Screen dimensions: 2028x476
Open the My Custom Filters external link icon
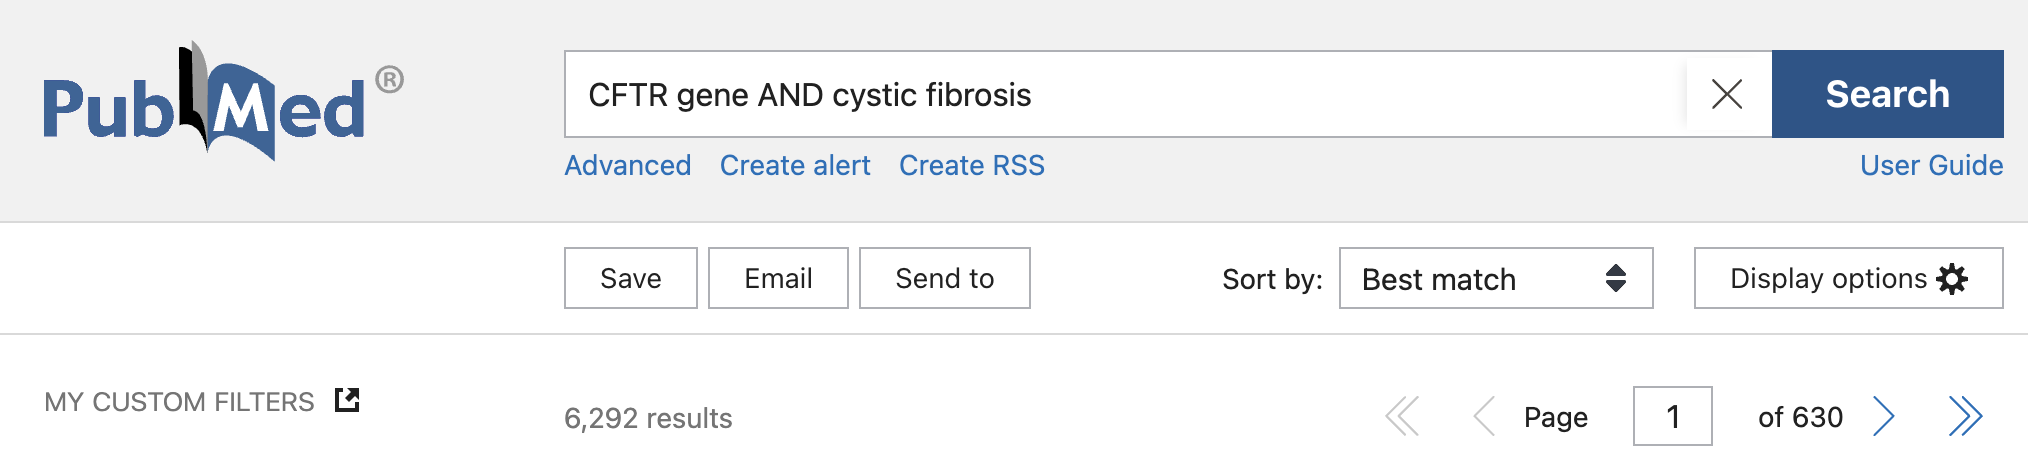[347, 400]
